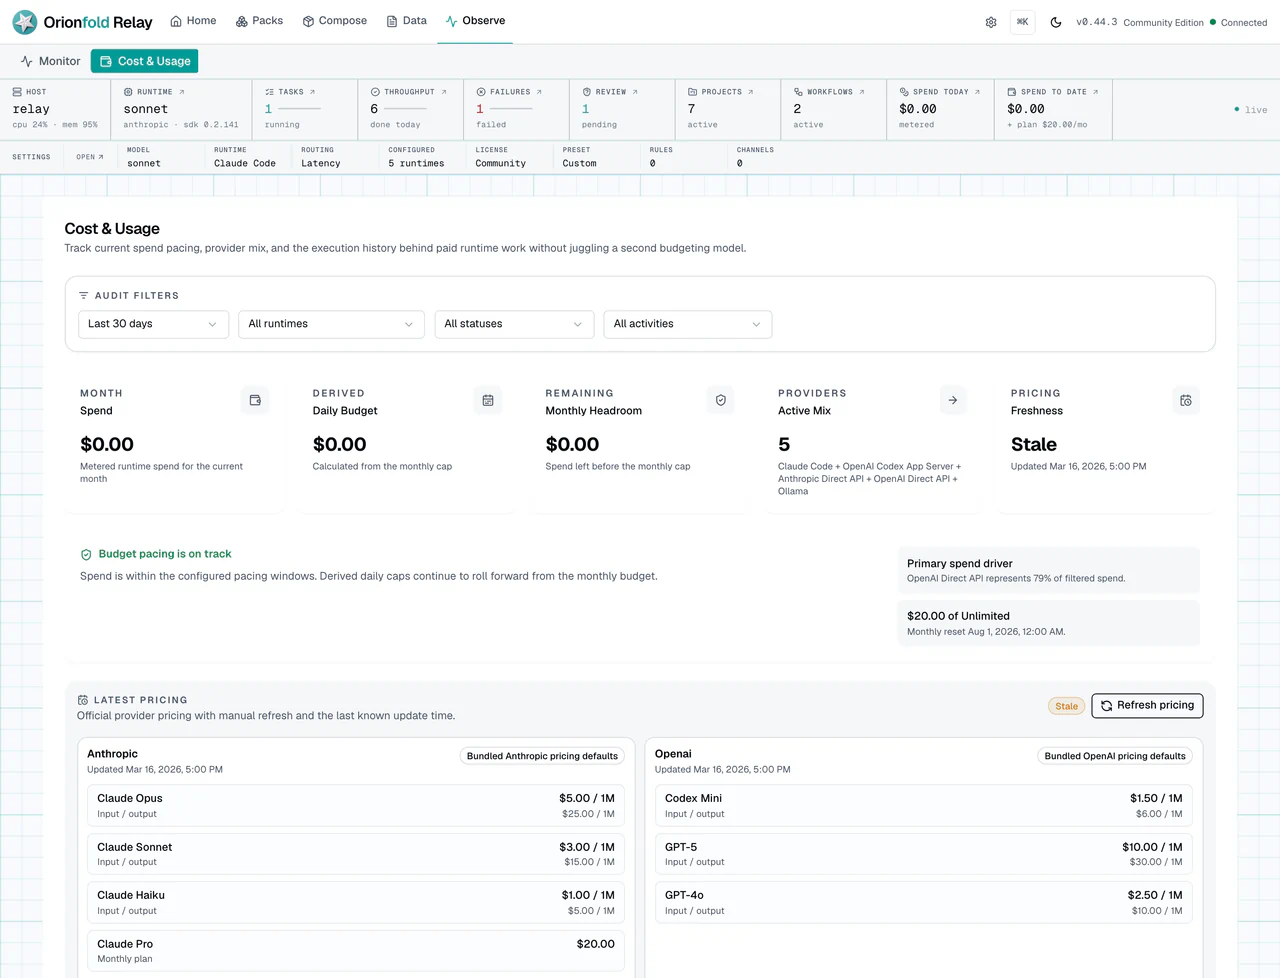Switch to the Packs tab
Image resolution: width=1280 pixels, height=978 pixels.
[x=259, y=21]
